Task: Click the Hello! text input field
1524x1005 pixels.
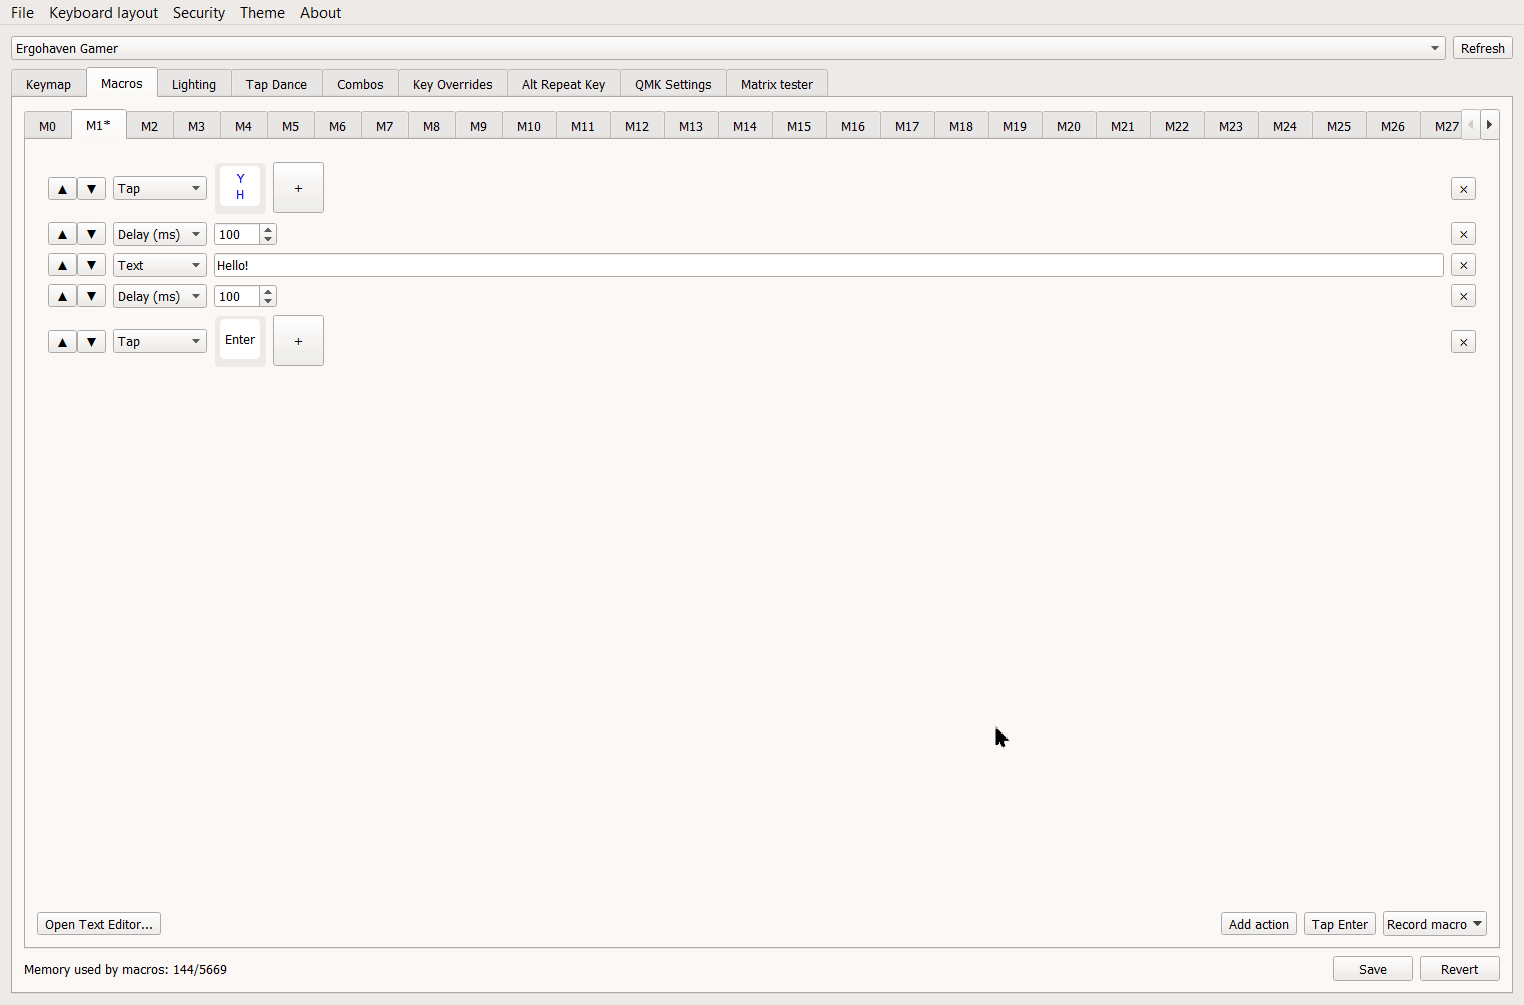Action: (828, 266)
